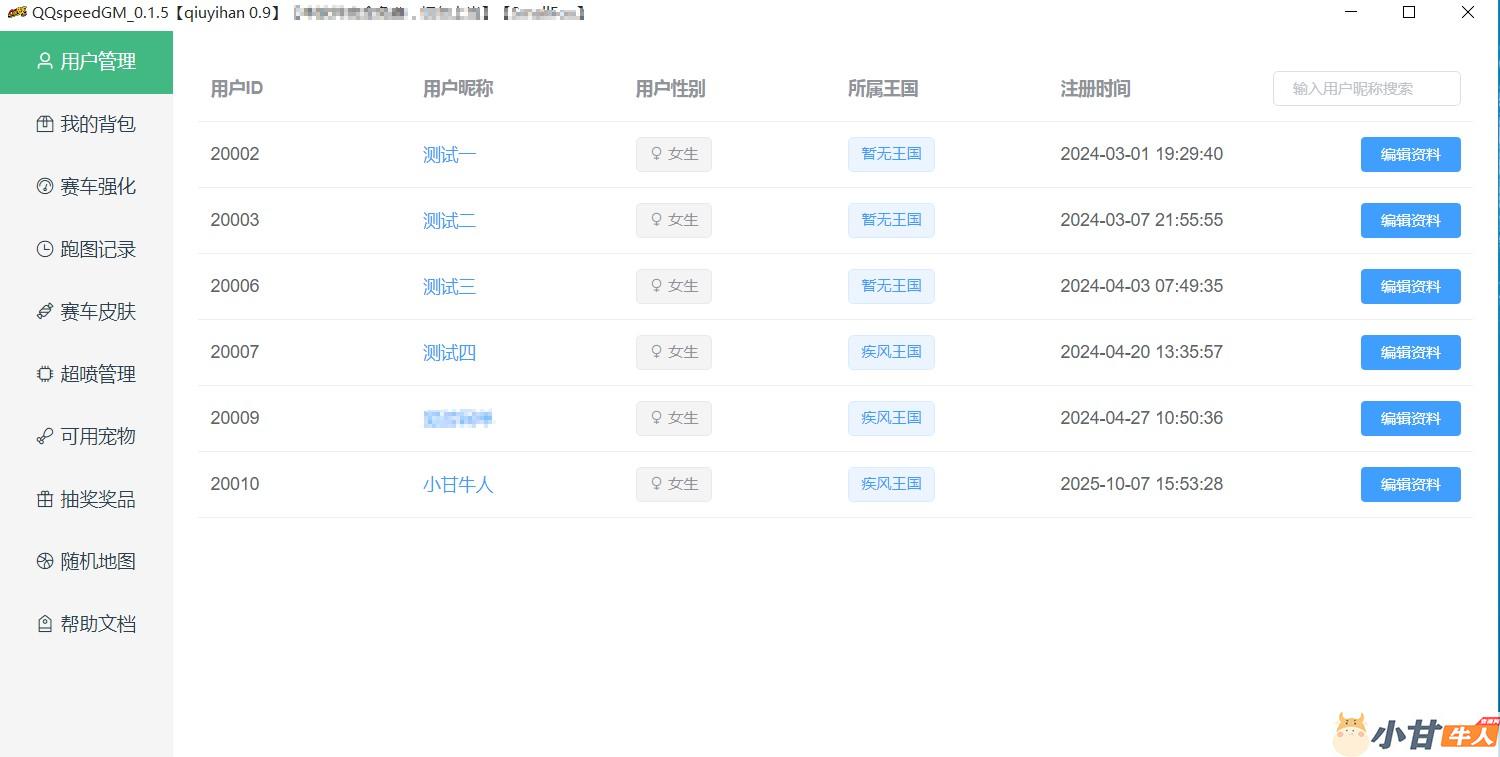Click the 女生 gender tag for 20003
1500x757 pixels.
[673, 220]
